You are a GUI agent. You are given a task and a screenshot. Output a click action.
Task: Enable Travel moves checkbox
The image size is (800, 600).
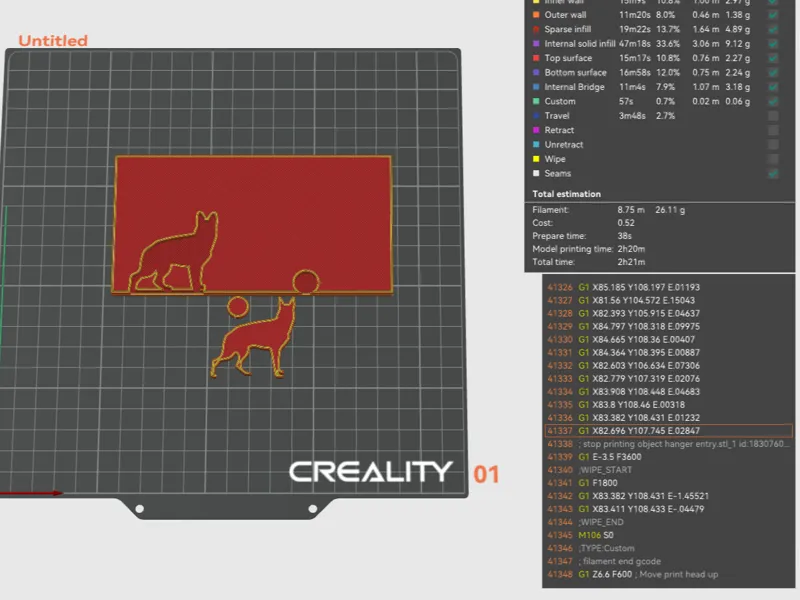click(x=773, y=116)
